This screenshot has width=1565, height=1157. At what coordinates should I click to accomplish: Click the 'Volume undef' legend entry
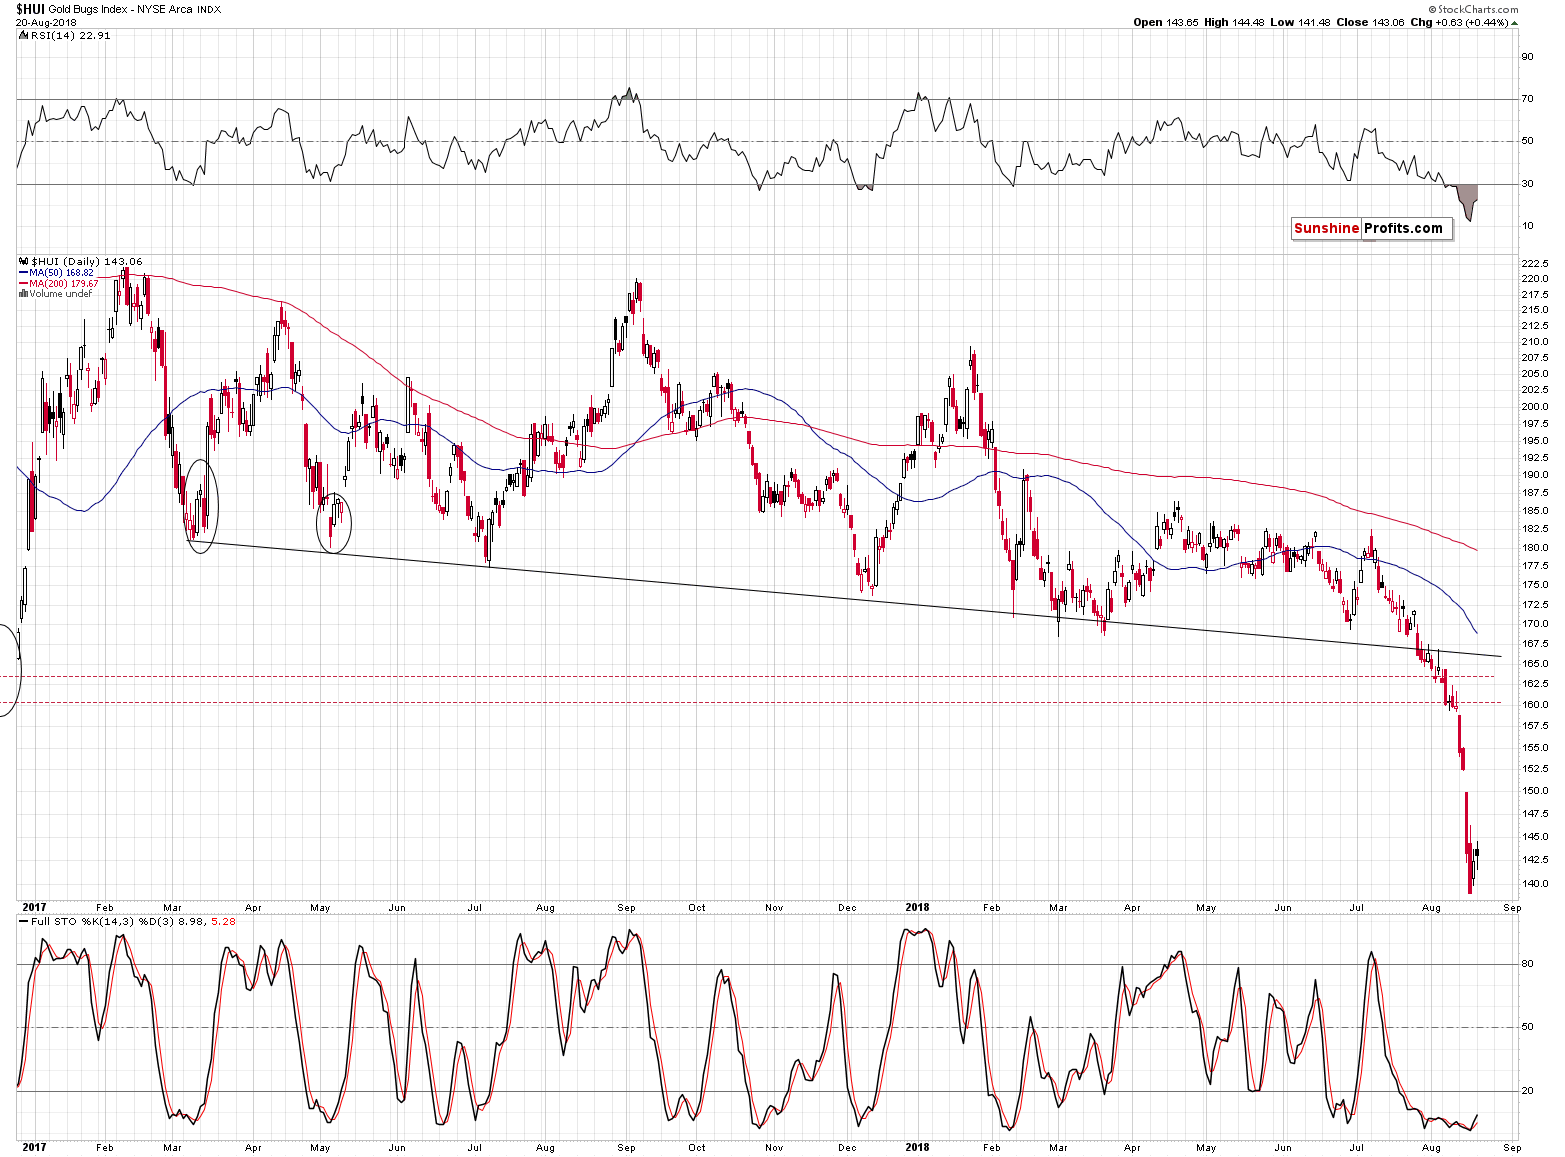pos(60,294)
